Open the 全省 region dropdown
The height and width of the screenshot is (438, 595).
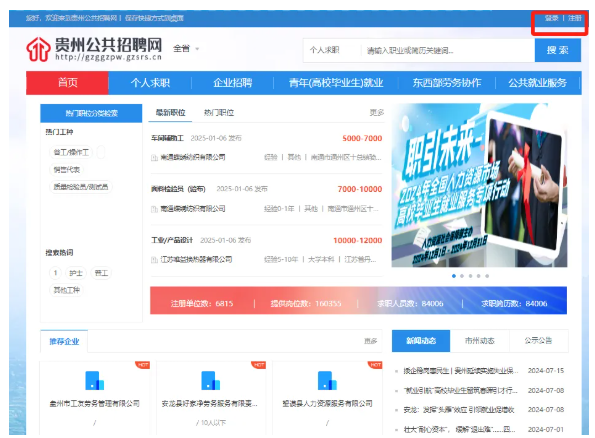pyautogui.click(x=186, y=49)
